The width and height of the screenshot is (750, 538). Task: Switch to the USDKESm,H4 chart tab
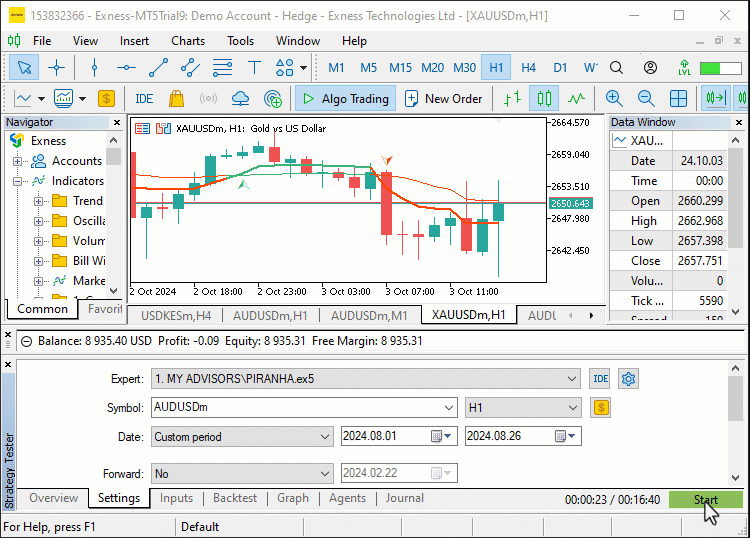point(176,316)
